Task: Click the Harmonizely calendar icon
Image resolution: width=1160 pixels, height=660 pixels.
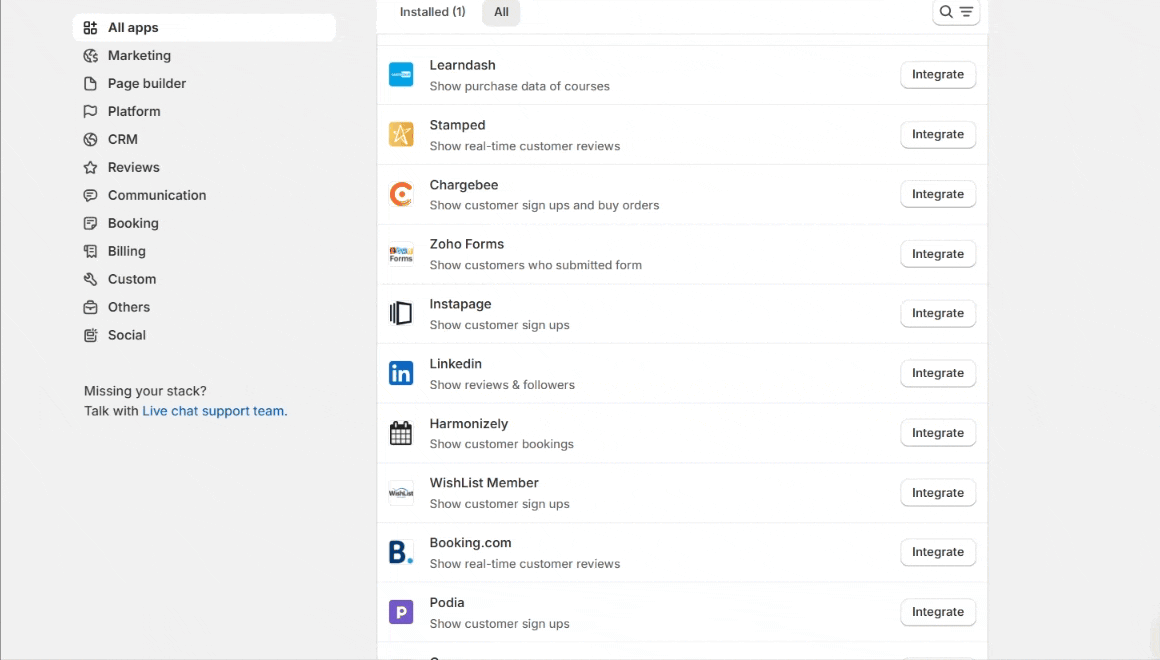Action: [x=401, y=433]
